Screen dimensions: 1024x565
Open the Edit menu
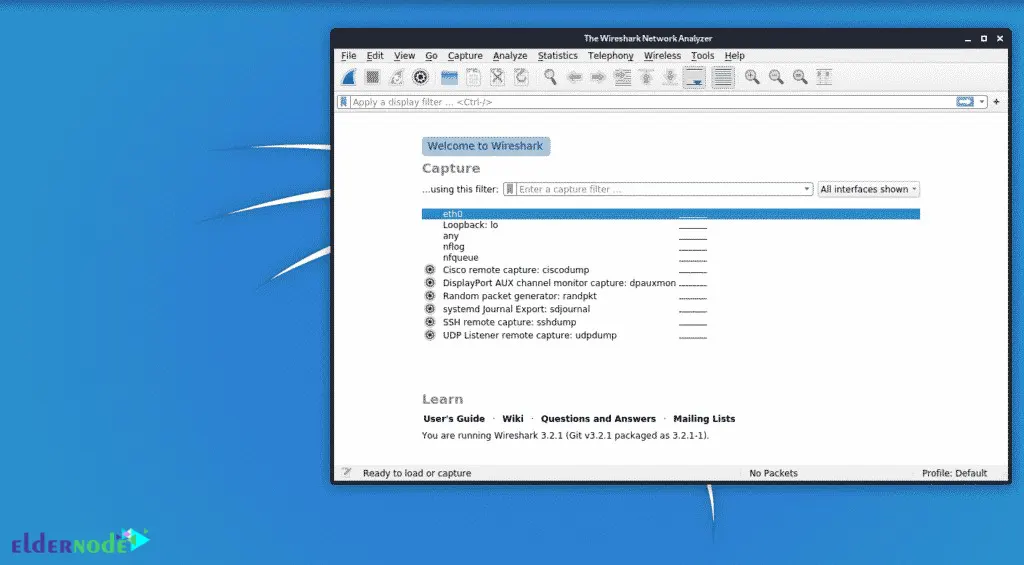coord(375,56)
